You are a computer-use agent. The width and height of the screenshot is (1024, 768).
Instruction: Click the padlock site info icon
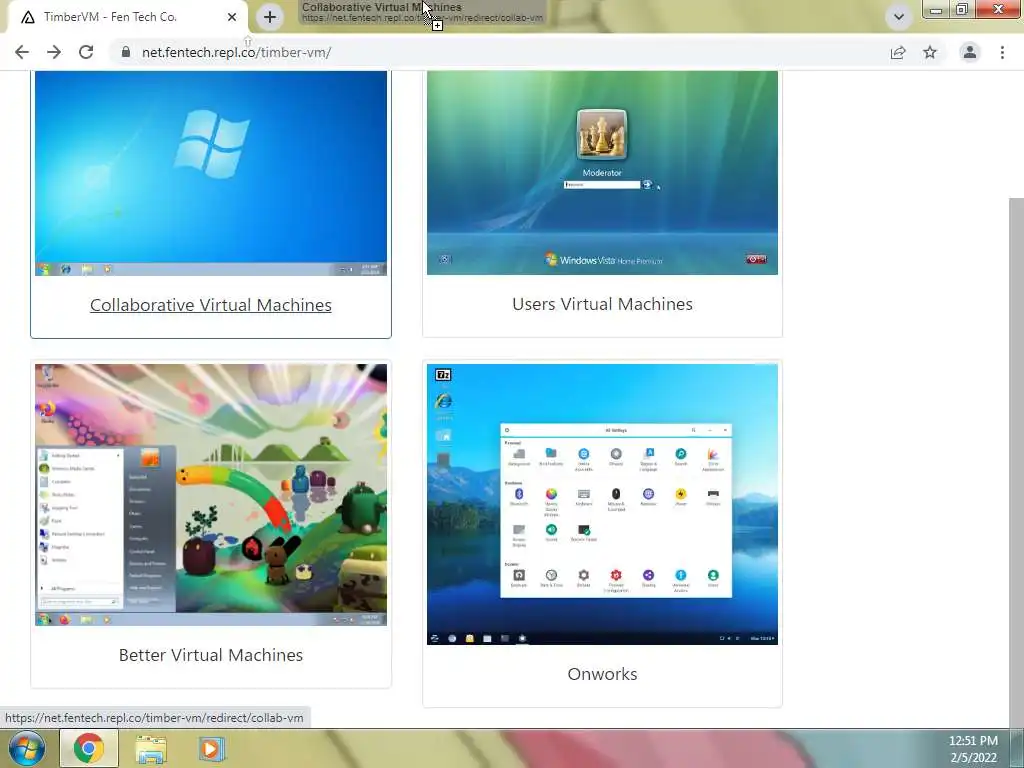coord(126,52)
